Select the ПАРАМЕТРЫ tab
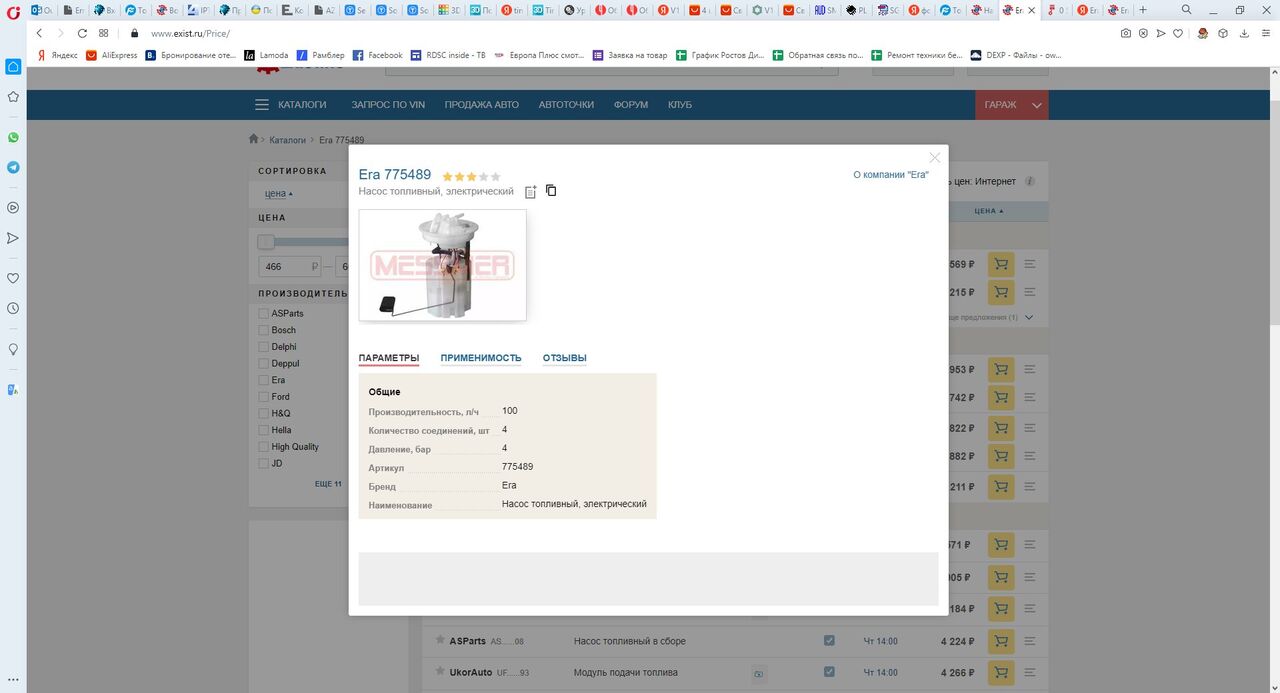The width and height of the screenshot is (1280, 693). click(x=389, y=358)
